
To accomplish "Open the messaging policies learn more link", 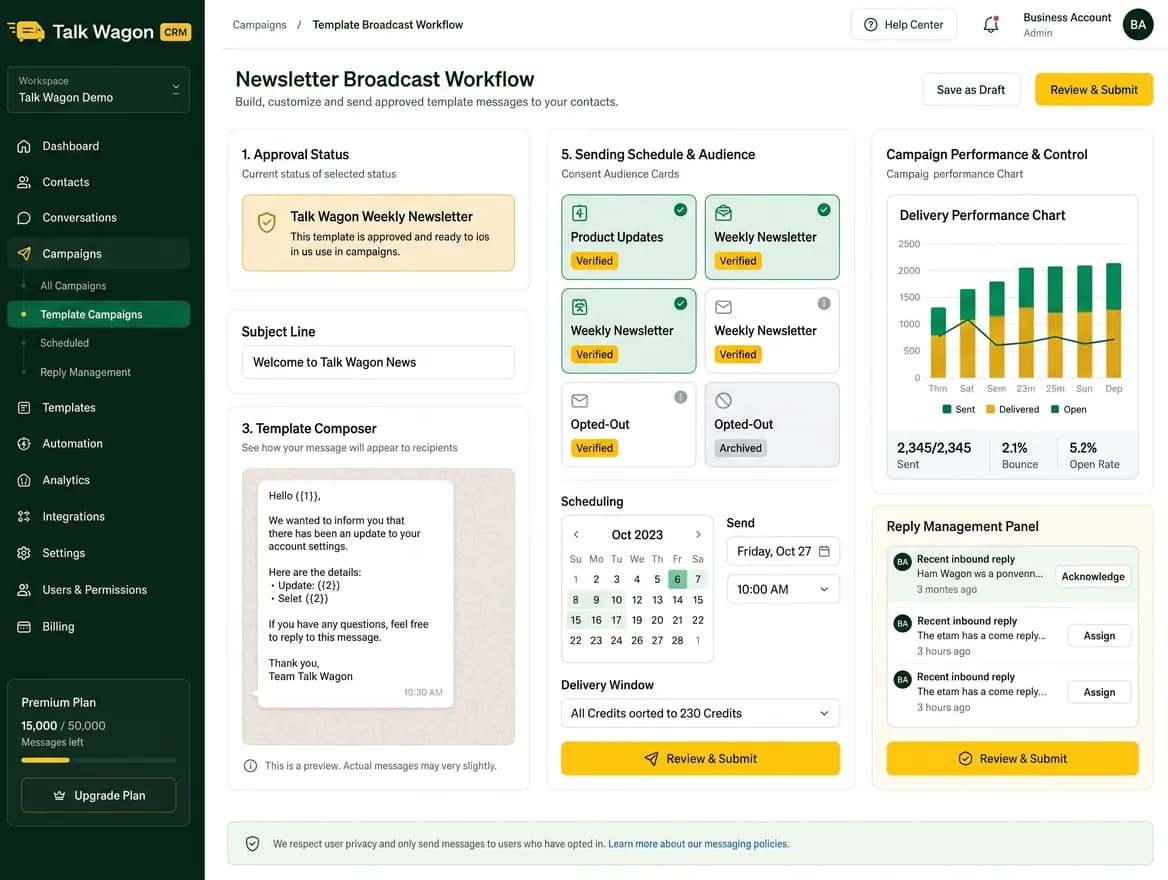I will coord(698,843).
